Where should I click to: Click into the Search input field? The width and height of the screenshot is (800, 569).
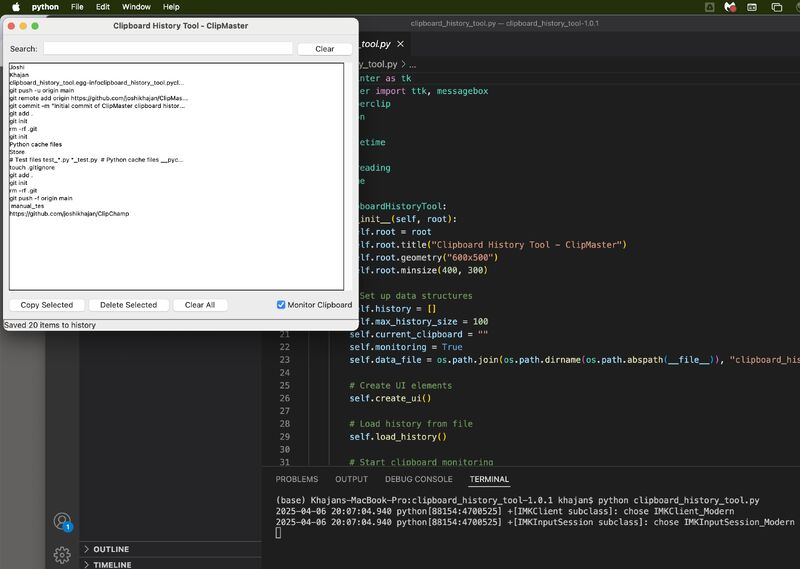pos(167,48)
